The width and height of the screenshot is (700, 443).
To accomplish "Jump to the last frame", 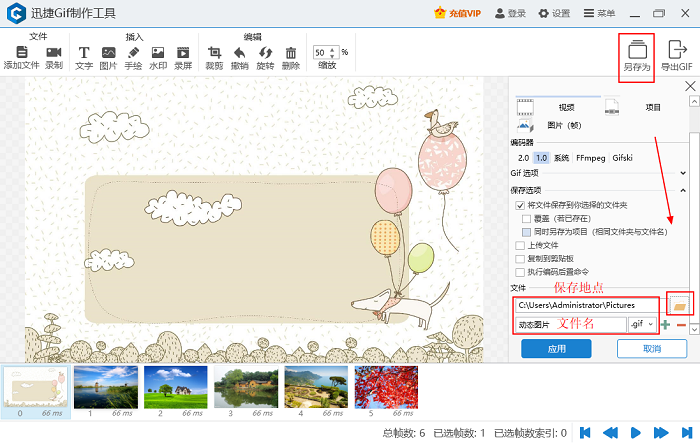I will (x=687, y=433).
